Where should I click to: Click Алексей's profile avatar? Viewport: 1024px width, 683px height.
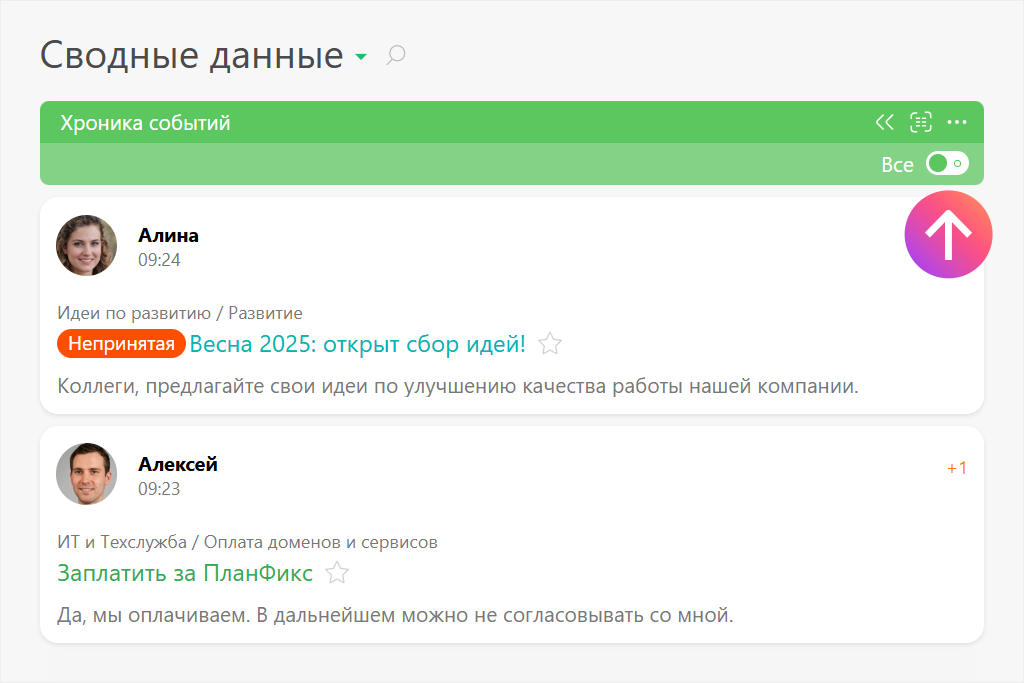tap(87, 474)
